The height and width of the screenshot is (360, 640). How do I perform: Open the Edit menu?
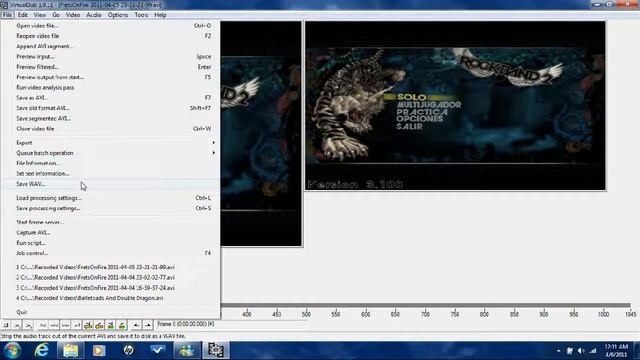(22, 15)
